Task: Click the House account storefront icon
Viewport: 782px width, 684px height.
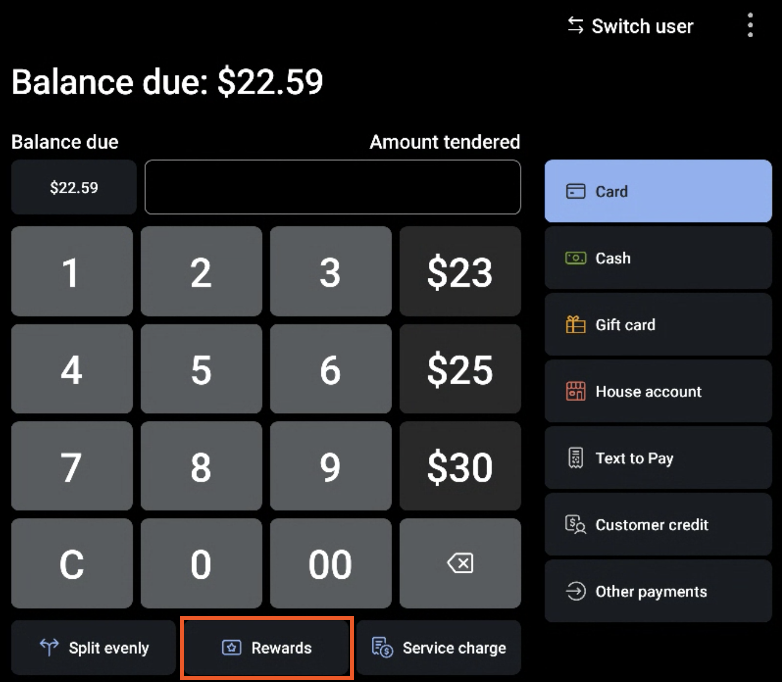Action: click(575, 392)
